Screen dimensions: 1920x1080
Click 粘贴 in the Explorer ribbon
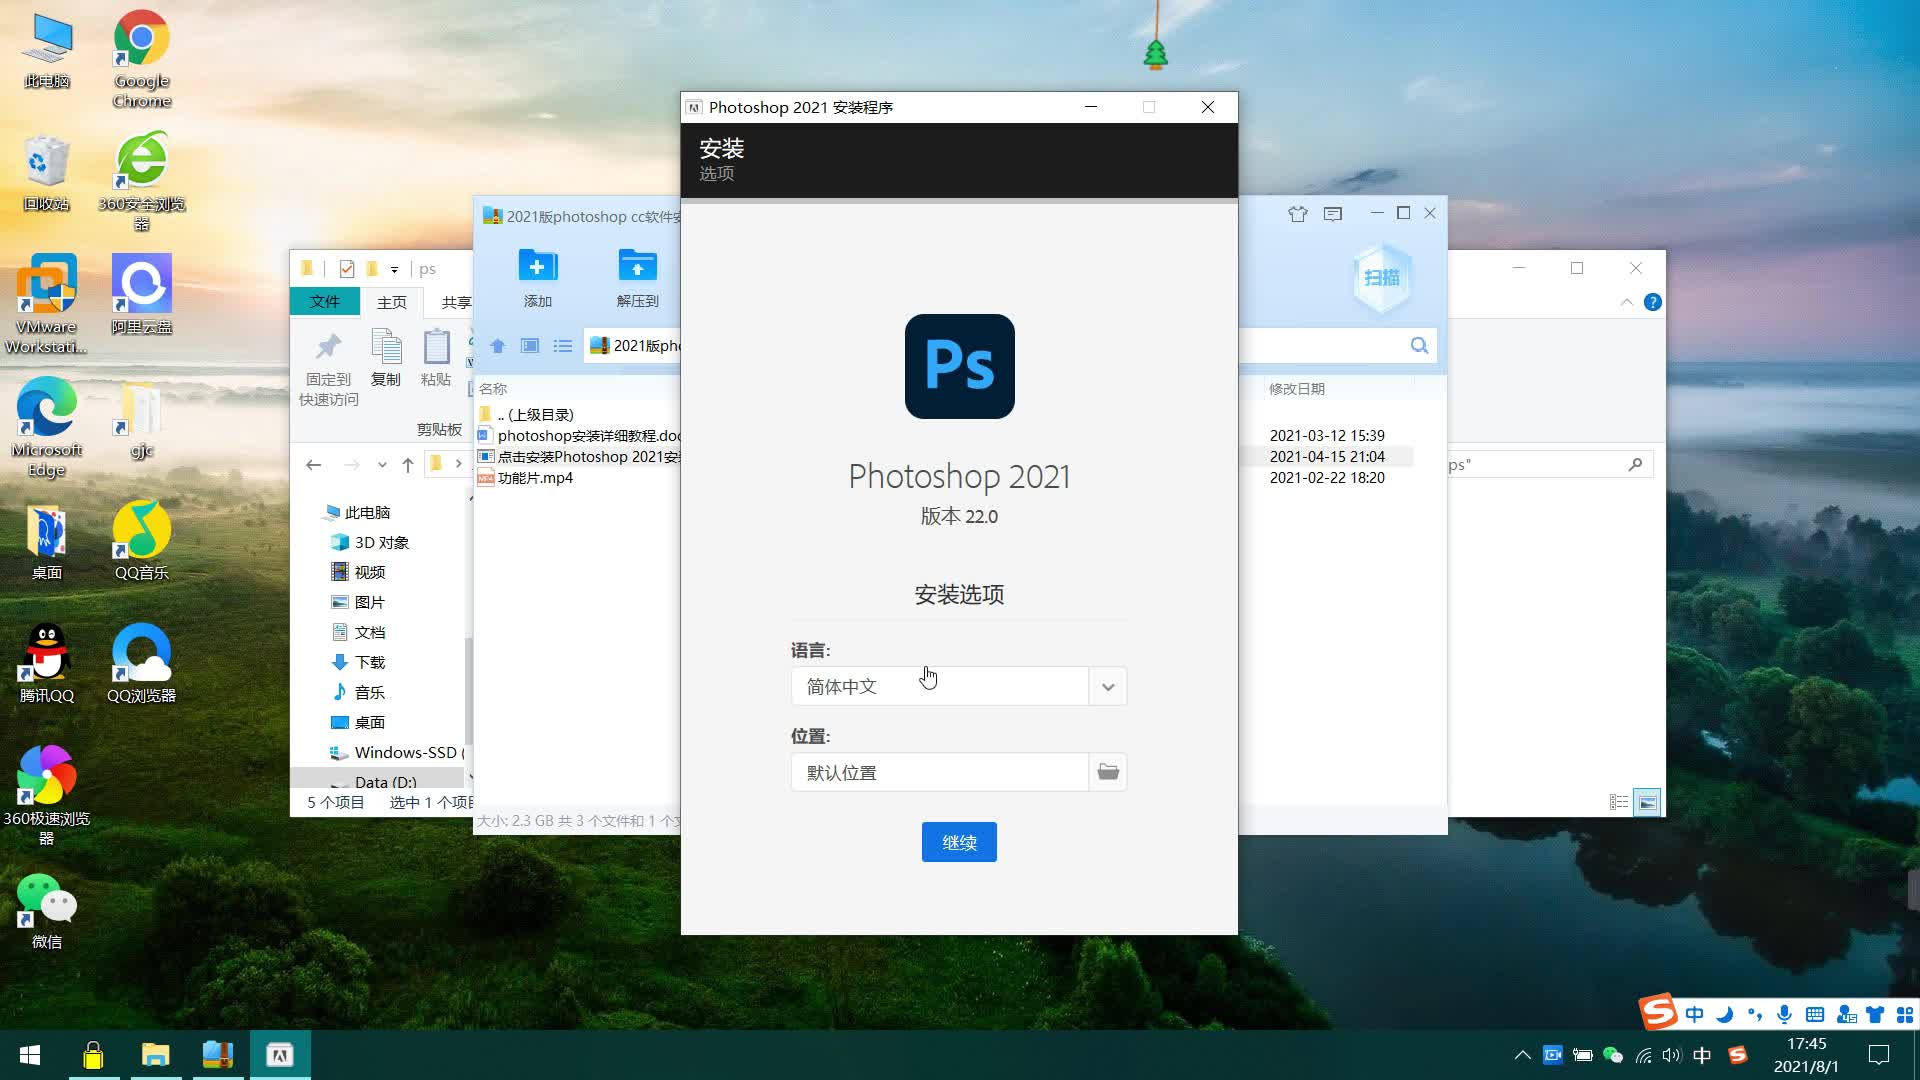(x=436, y=358)
